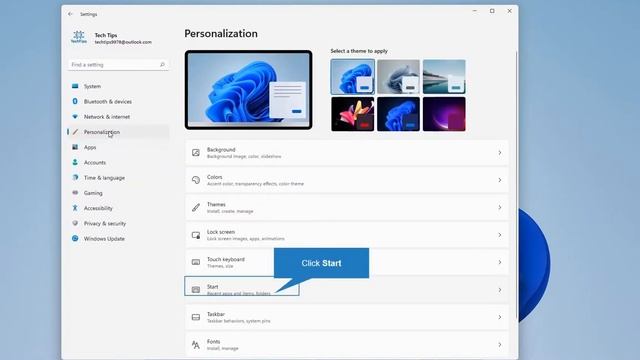Click the techtips outlook email address

click(x=123, y=42)
